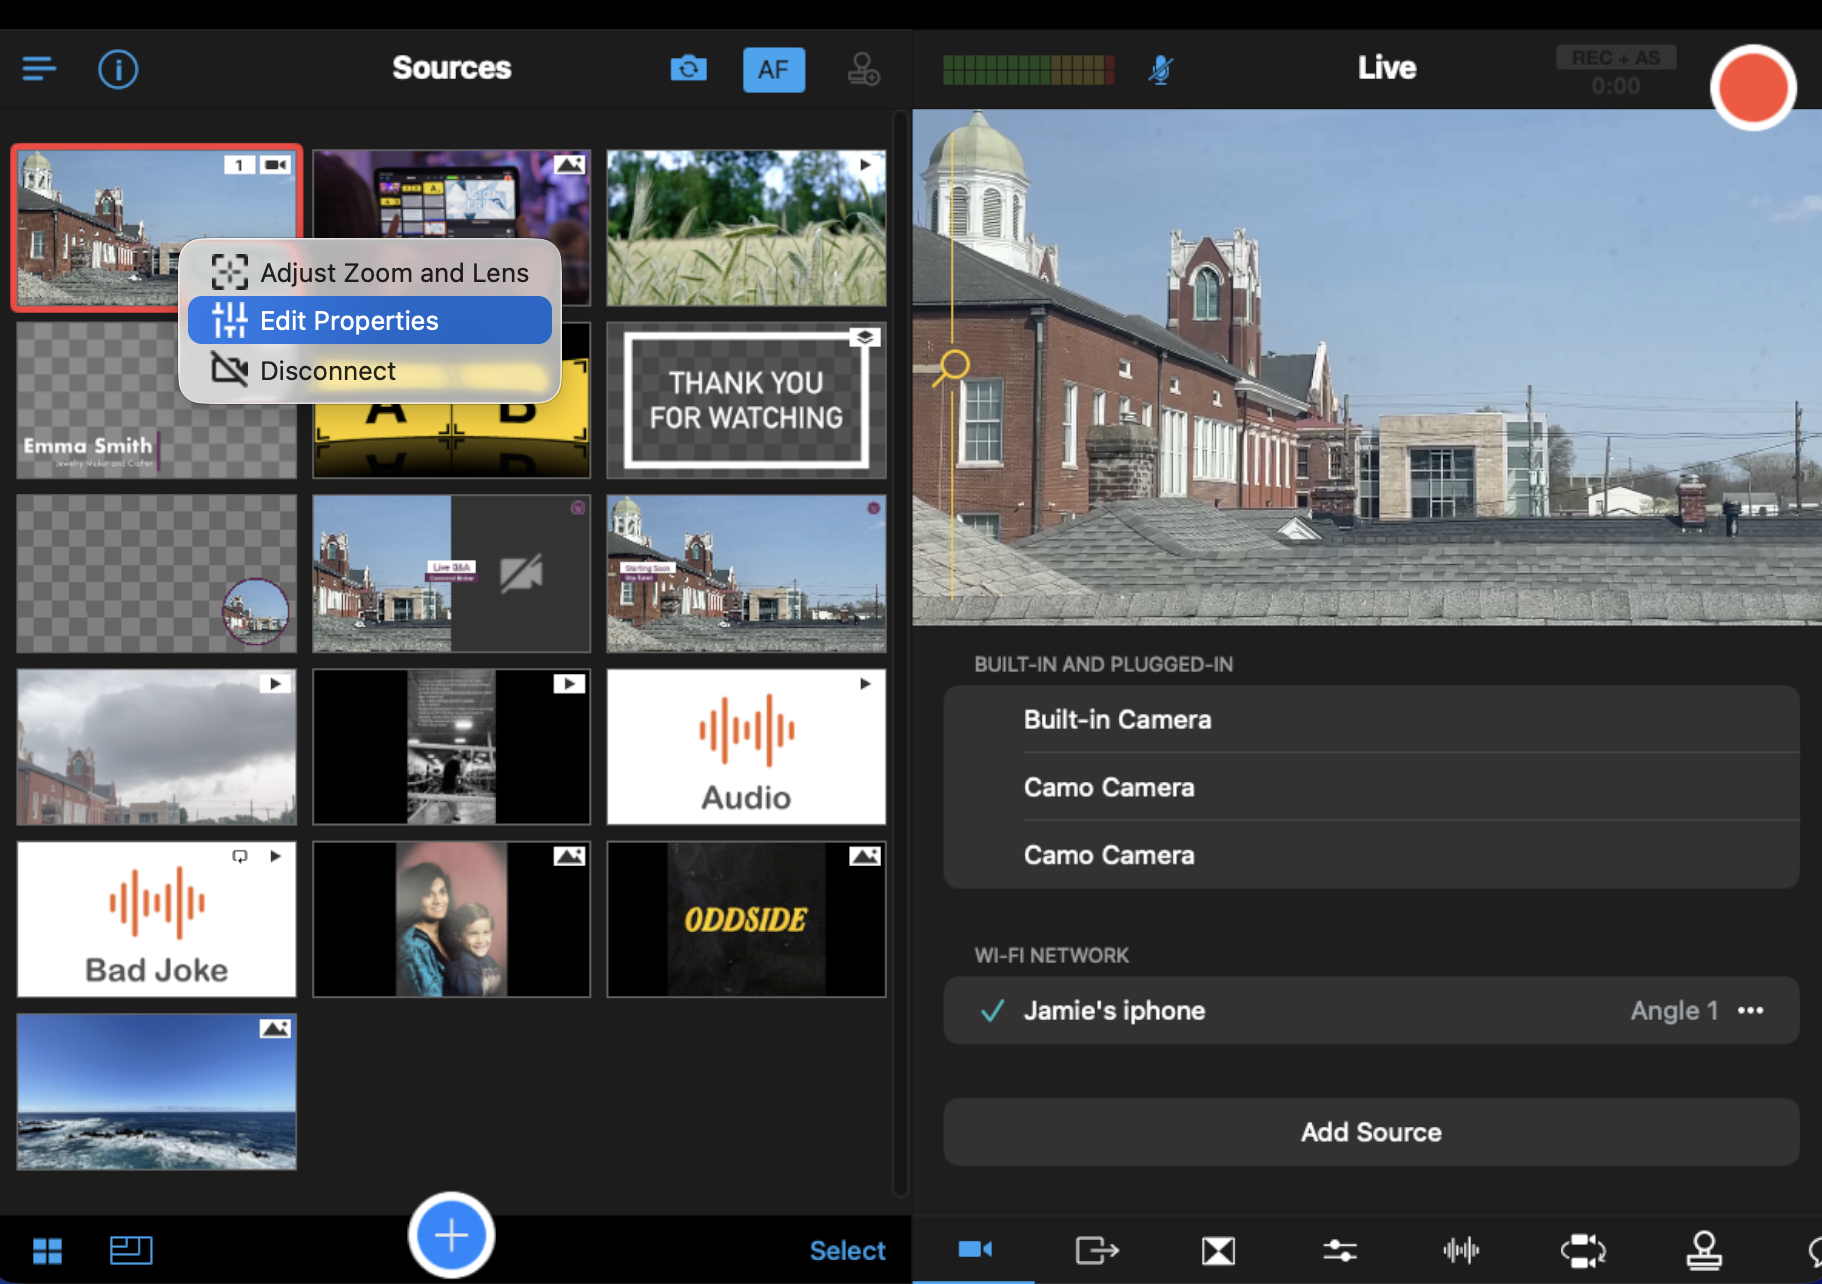Viewport: 1822px width, 1284px height.
Task: Open the transitions tab in bottom toolbar
Action: click(x=1218, y=1250)
